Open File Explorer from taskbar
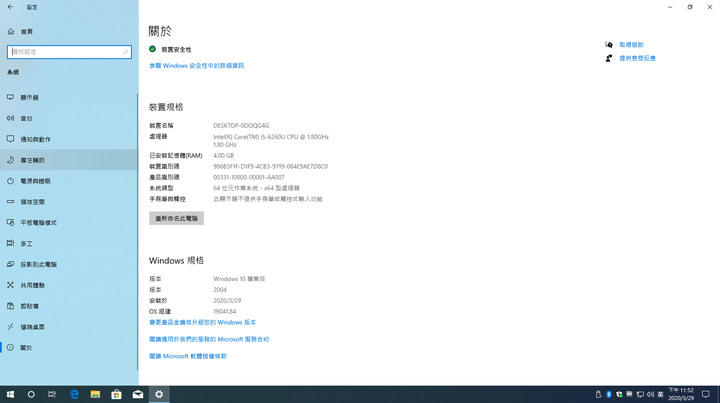 pos(95,394)
